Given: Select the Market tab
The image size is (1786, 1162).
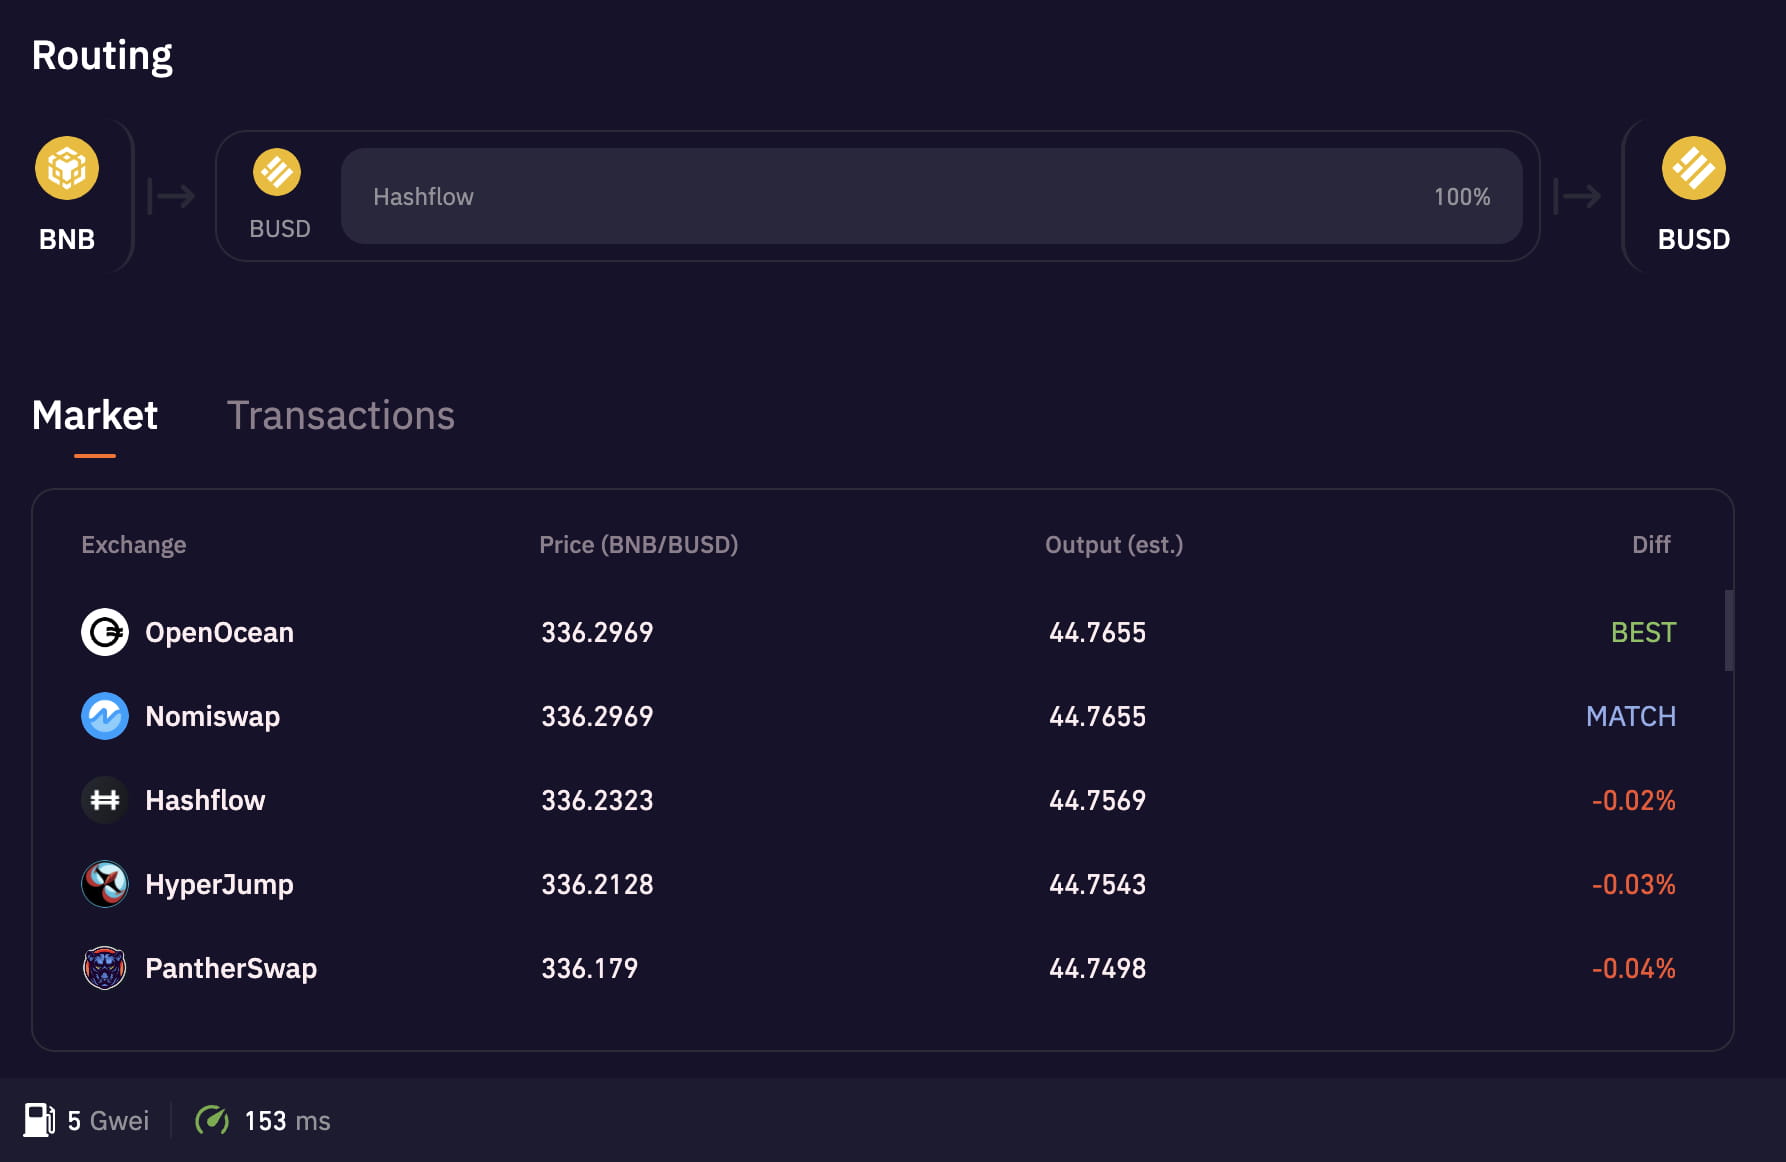Looking at the screenshot, I should pyautogui.click(x=95, y=416).
